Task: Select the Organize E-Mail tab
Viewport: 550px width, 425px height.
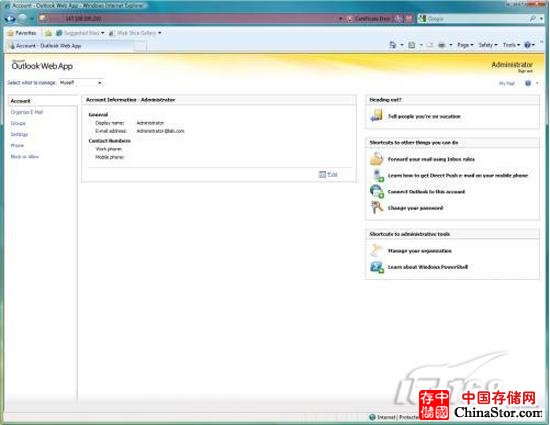Action: point(27,112)
